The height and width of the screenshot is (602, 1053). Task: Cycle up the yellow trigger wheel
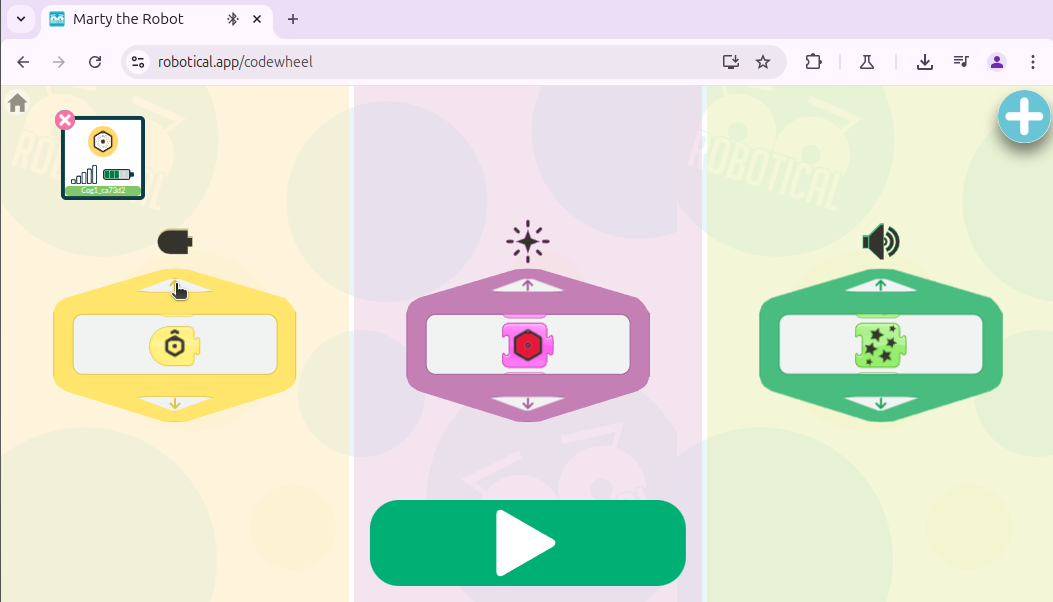pos(174,288)
